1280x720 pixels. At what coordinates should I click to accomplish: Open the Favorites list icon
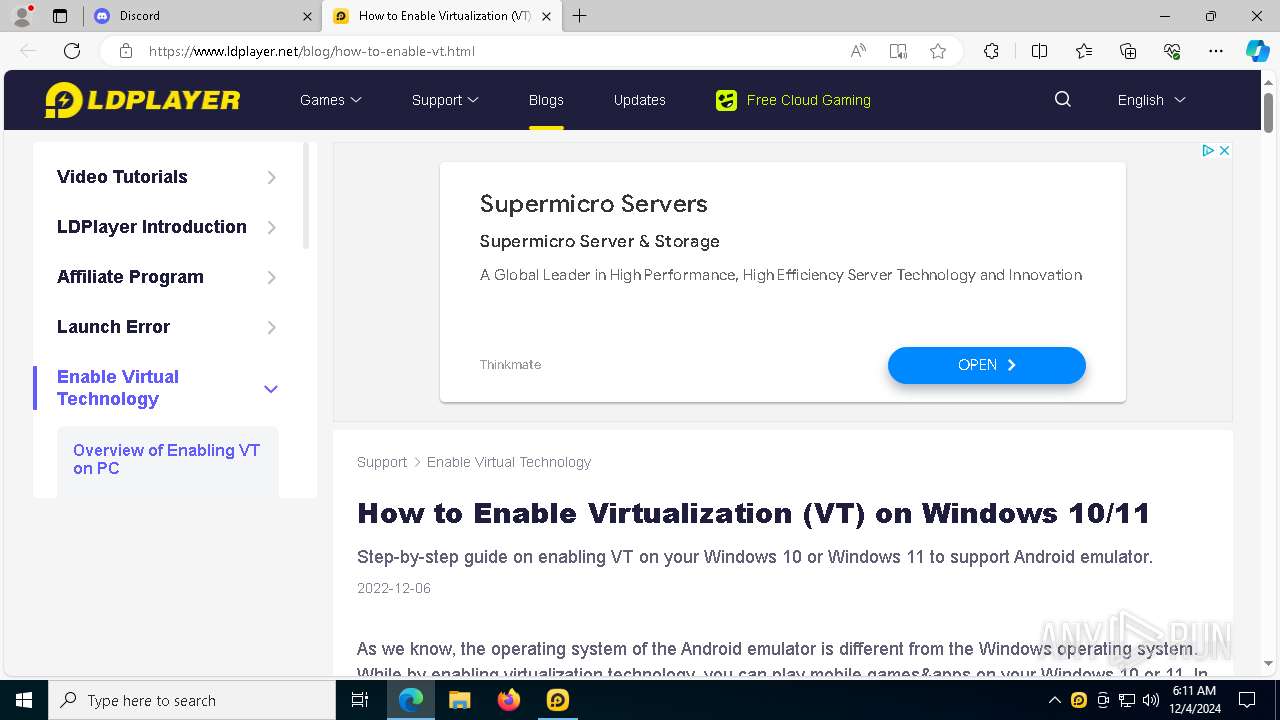point(1084,51)
